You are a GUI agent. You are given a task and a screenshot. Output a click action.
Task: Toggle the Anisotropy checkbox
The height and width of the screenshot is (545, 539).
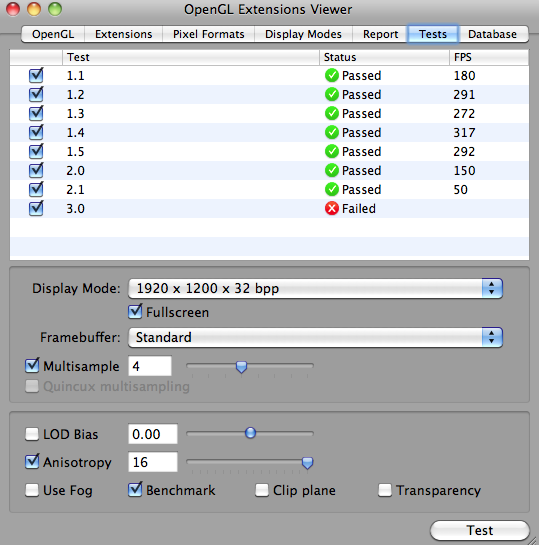(32, 462)
